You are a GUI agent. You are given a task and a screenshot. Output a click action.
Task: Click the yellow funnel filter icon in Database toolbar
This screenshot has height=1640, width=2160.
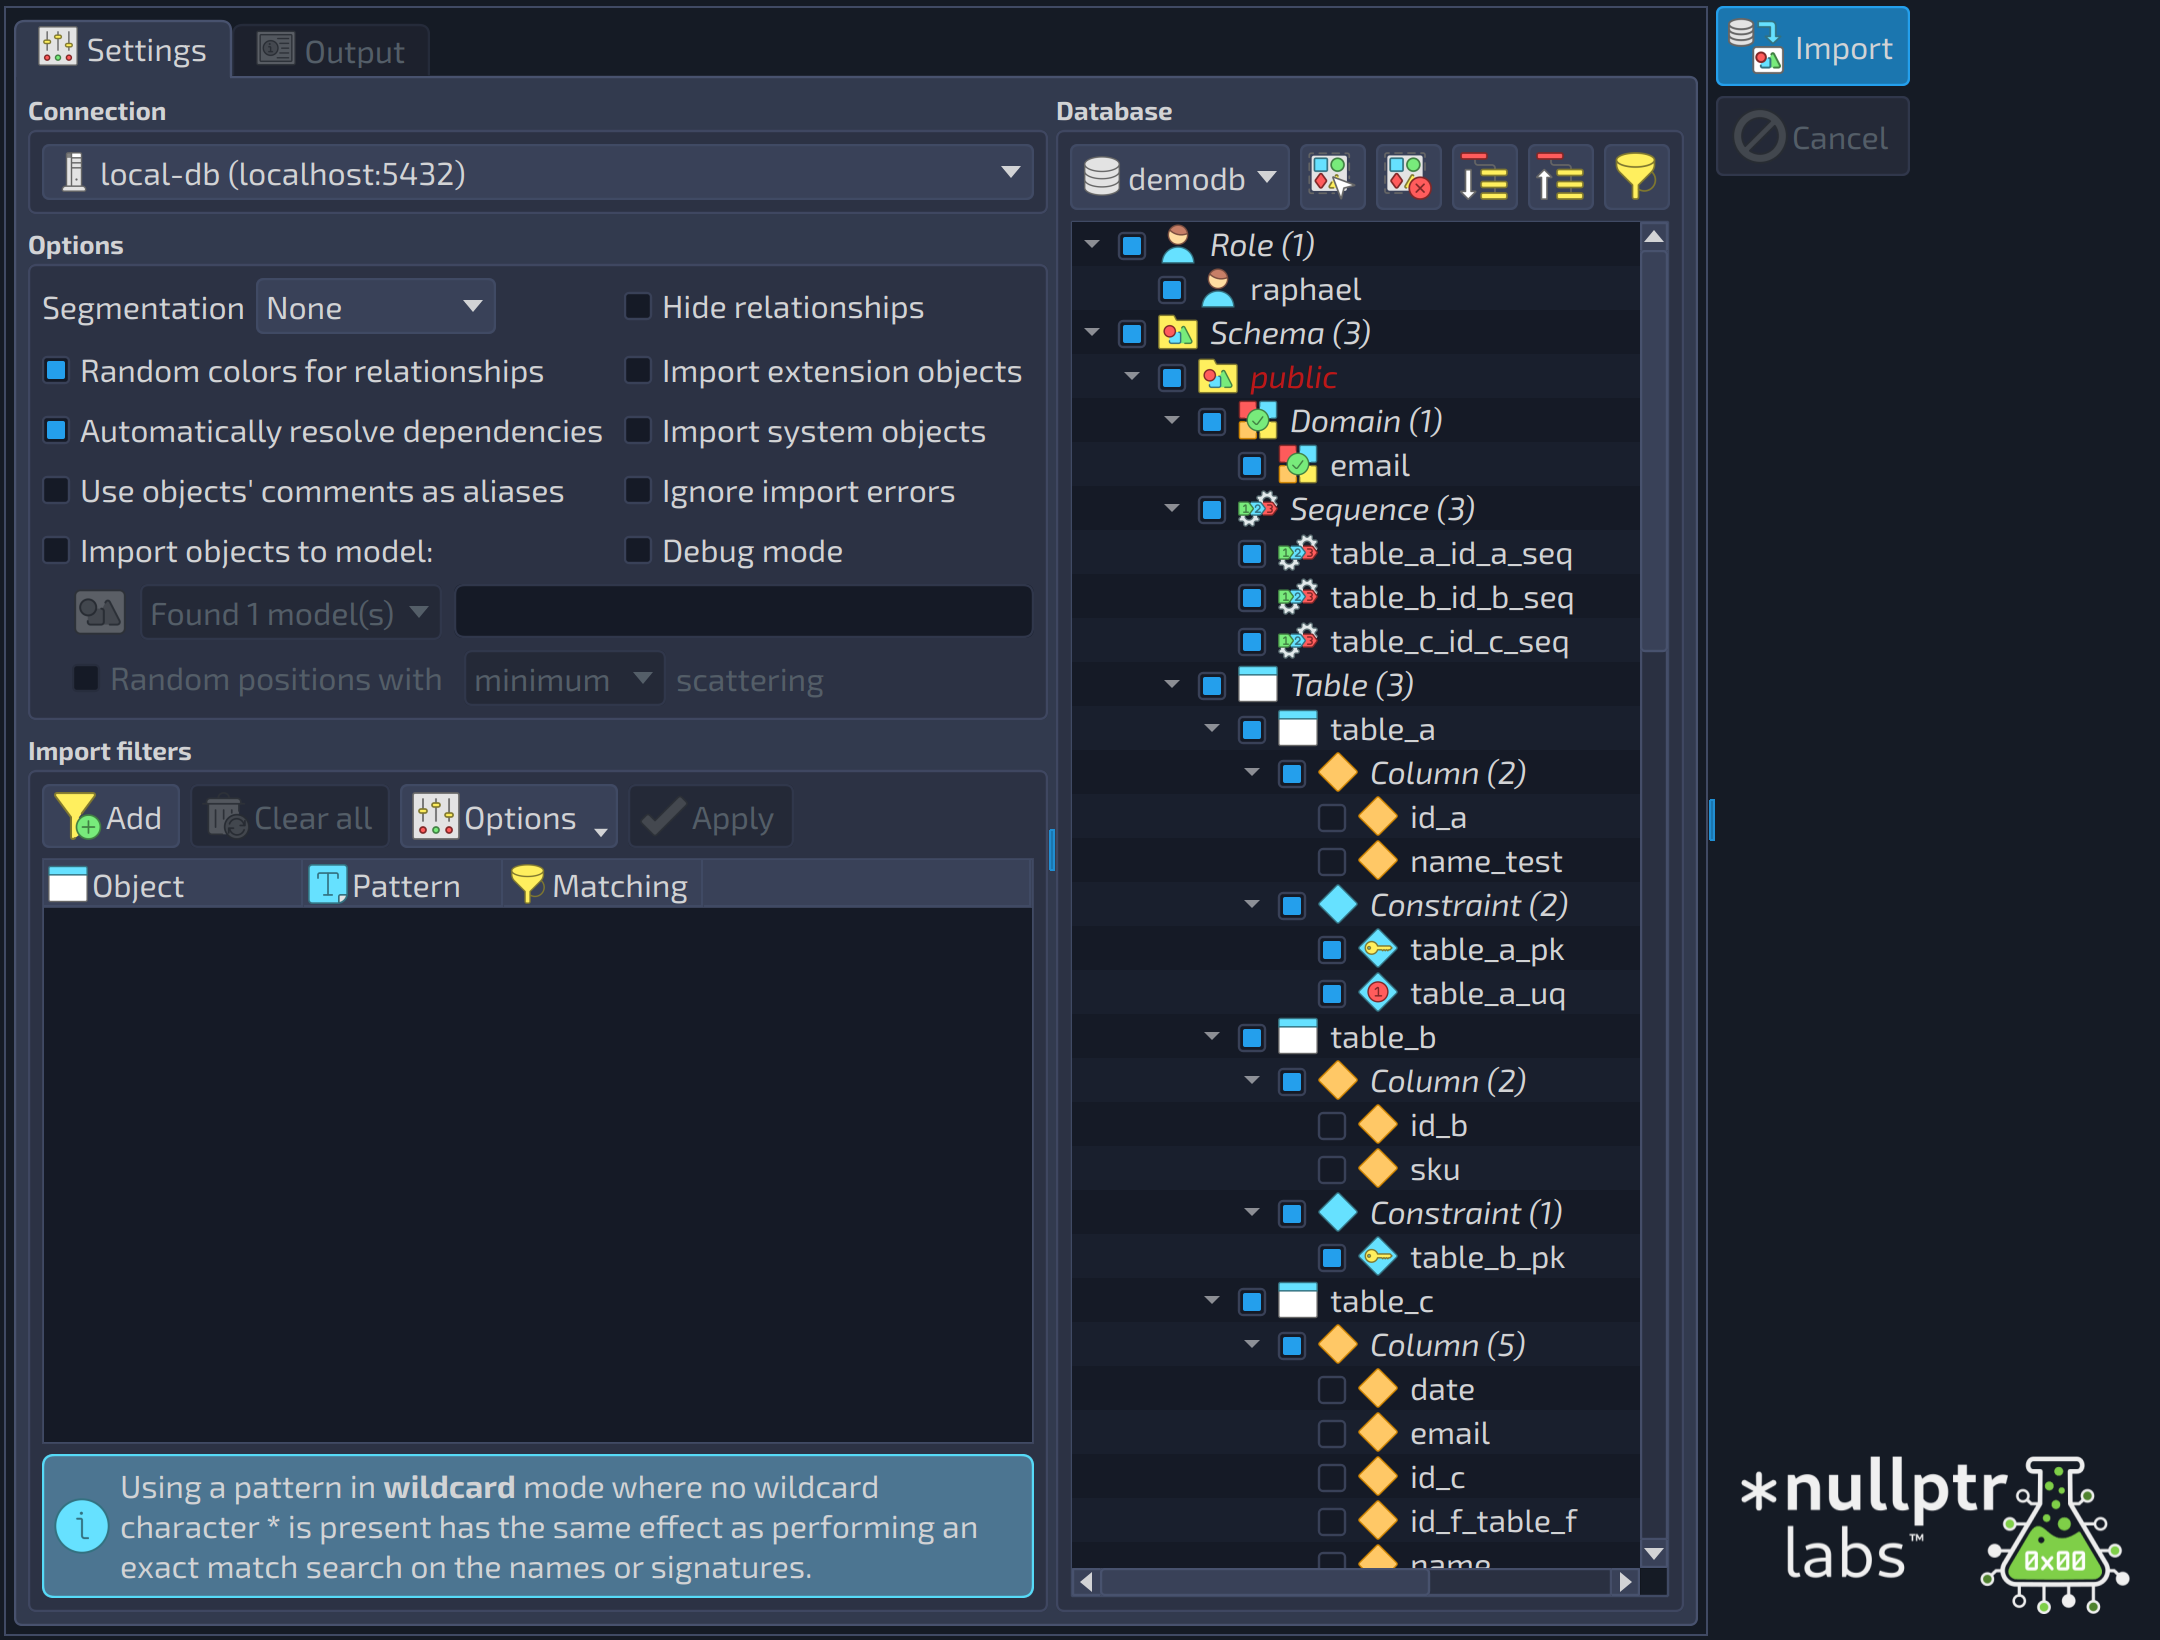(1636, 178)
